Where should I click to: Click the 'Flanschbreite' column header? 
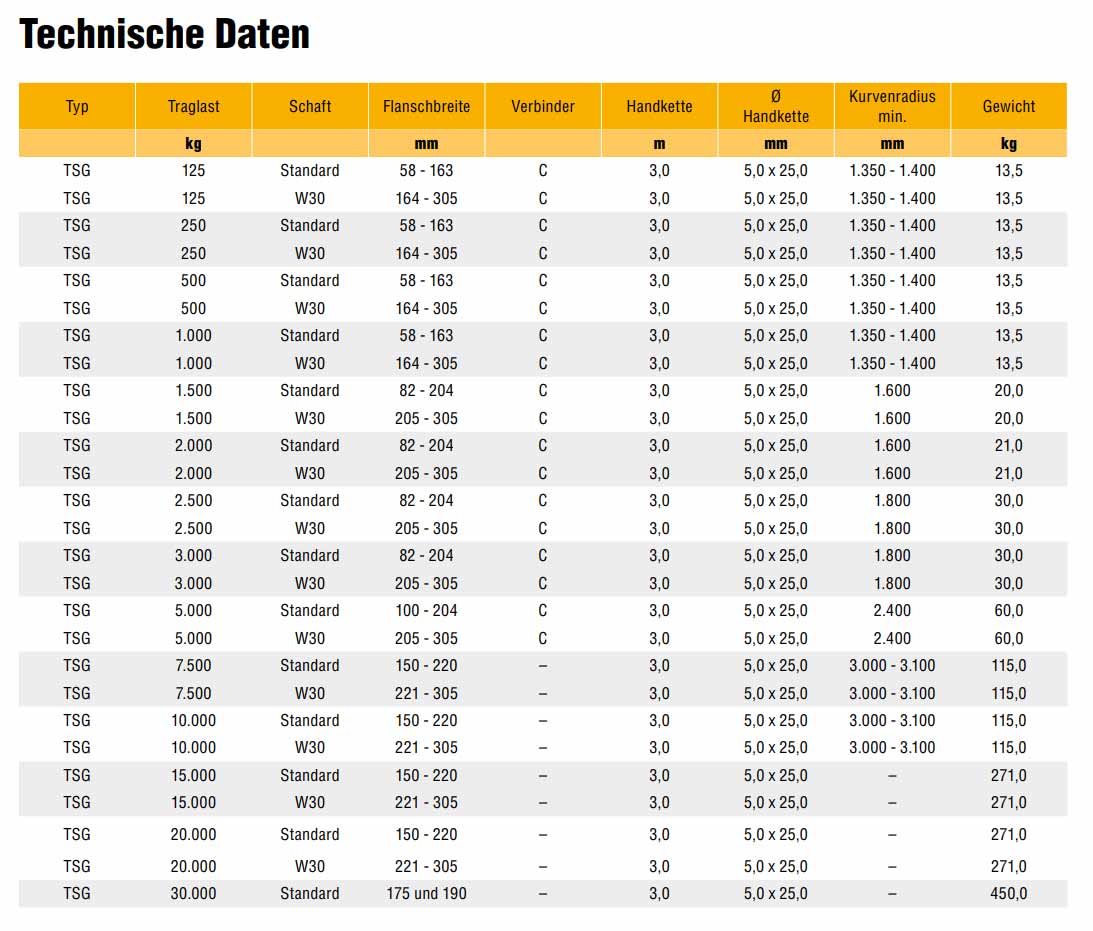(x=426, y=106)
